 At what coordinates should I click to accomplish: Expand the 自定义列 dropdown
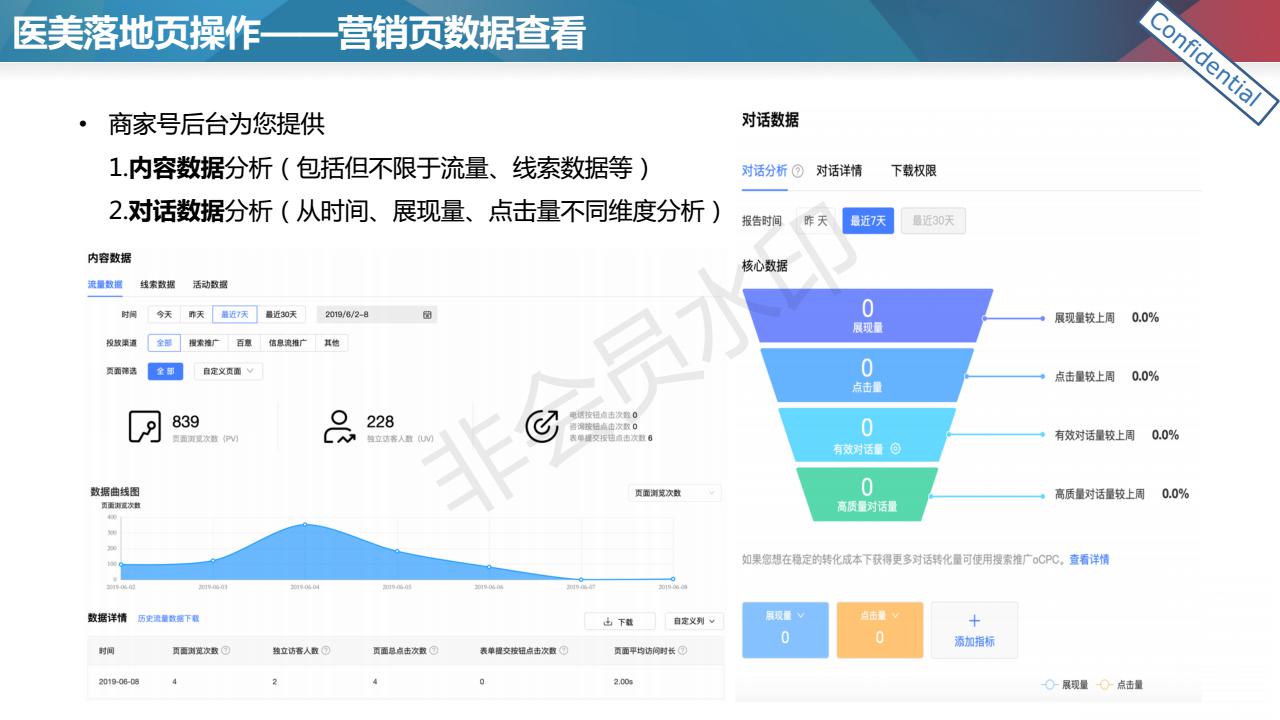click(693, 621)
